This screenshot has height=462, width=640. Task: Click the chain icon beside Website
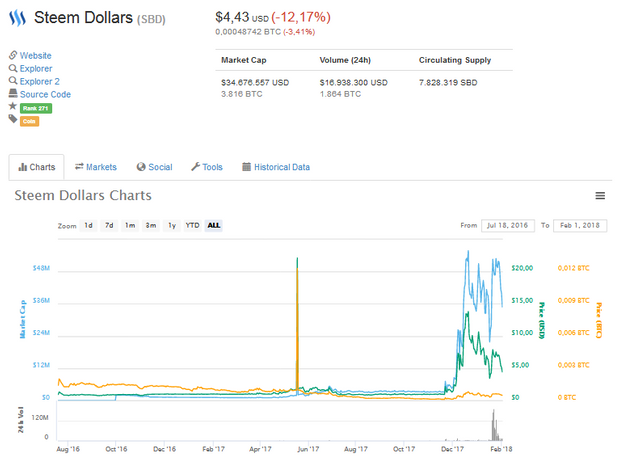[13, 55]
